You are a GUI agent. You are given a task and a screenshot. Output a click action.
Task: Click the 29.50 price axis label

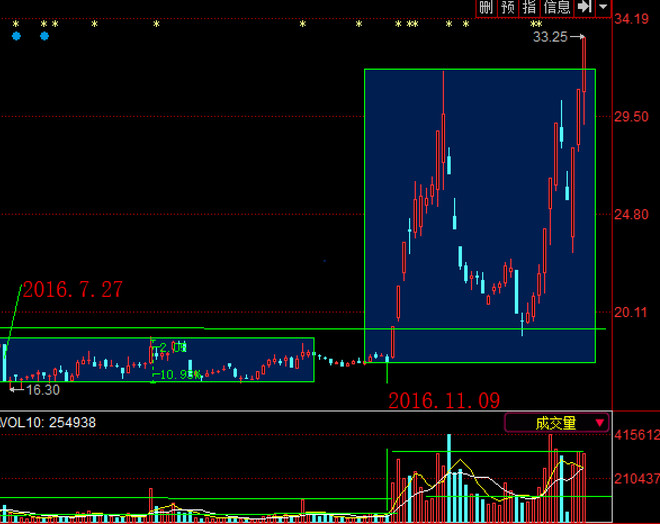pos(632,117)
